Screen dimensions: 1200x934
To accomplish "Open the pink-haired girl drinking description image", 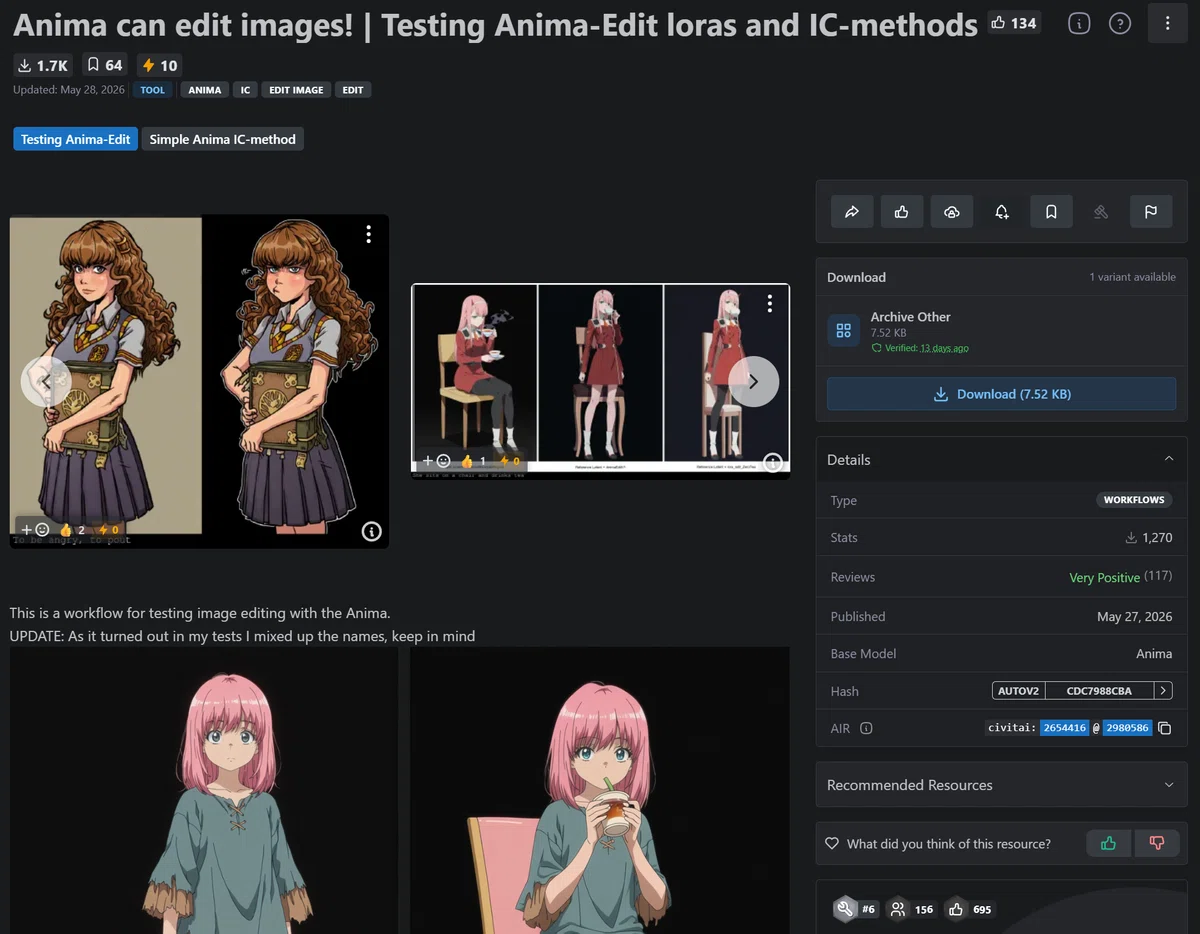I will click(600, 790).
